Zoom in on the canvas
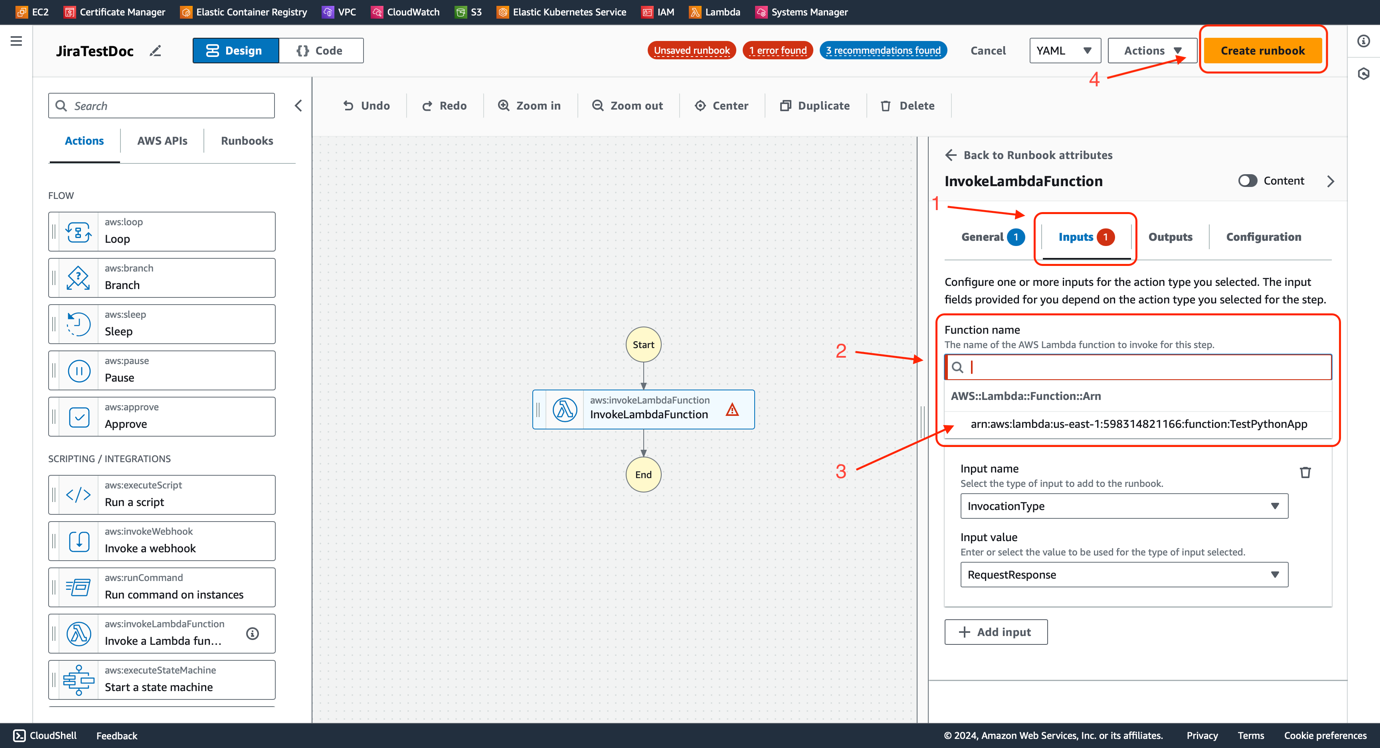Image resolution: width=1380 pixels, height=748 pixels. tap(529, 106)
